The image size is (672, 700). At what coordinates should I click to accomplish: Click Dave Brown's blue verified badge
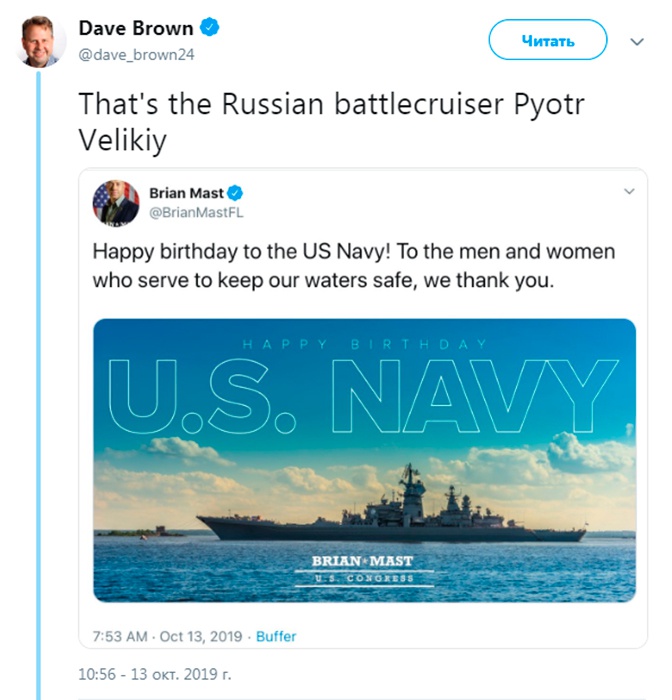pos(209,27)
